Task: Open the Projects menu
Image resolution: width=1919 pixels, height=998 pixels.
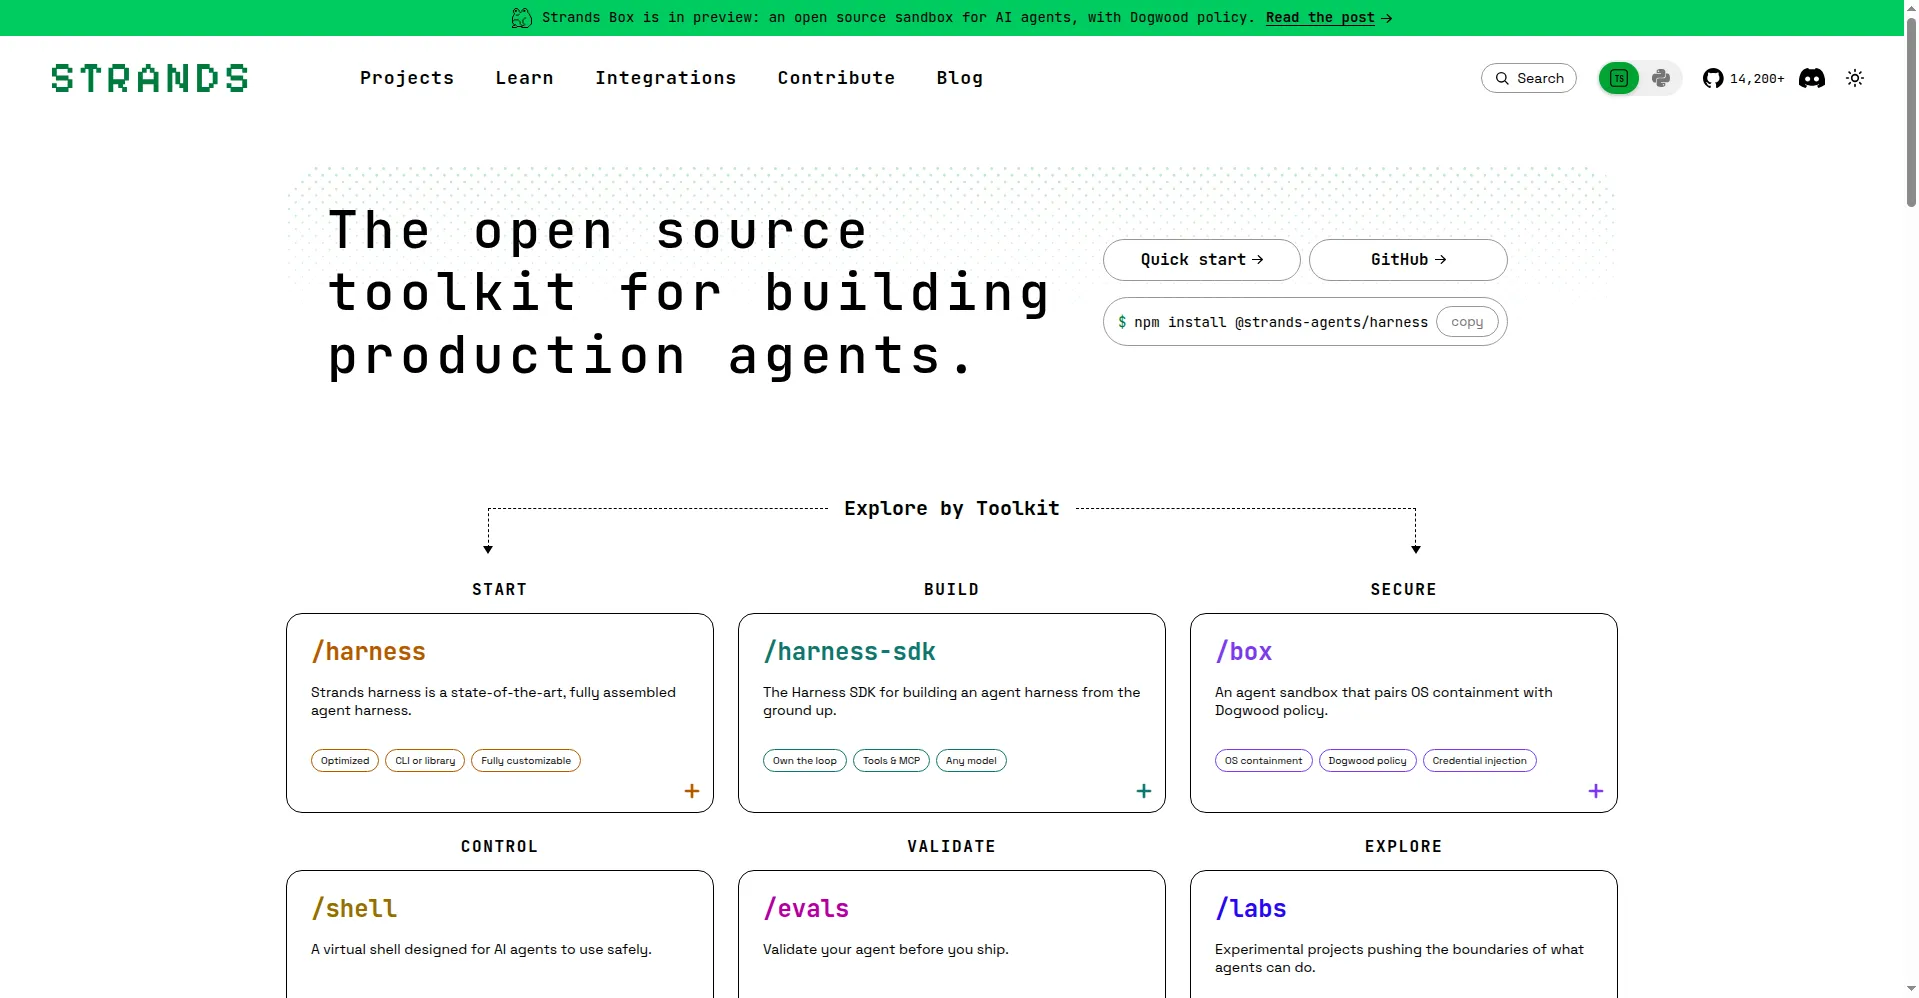Action: 407,78
